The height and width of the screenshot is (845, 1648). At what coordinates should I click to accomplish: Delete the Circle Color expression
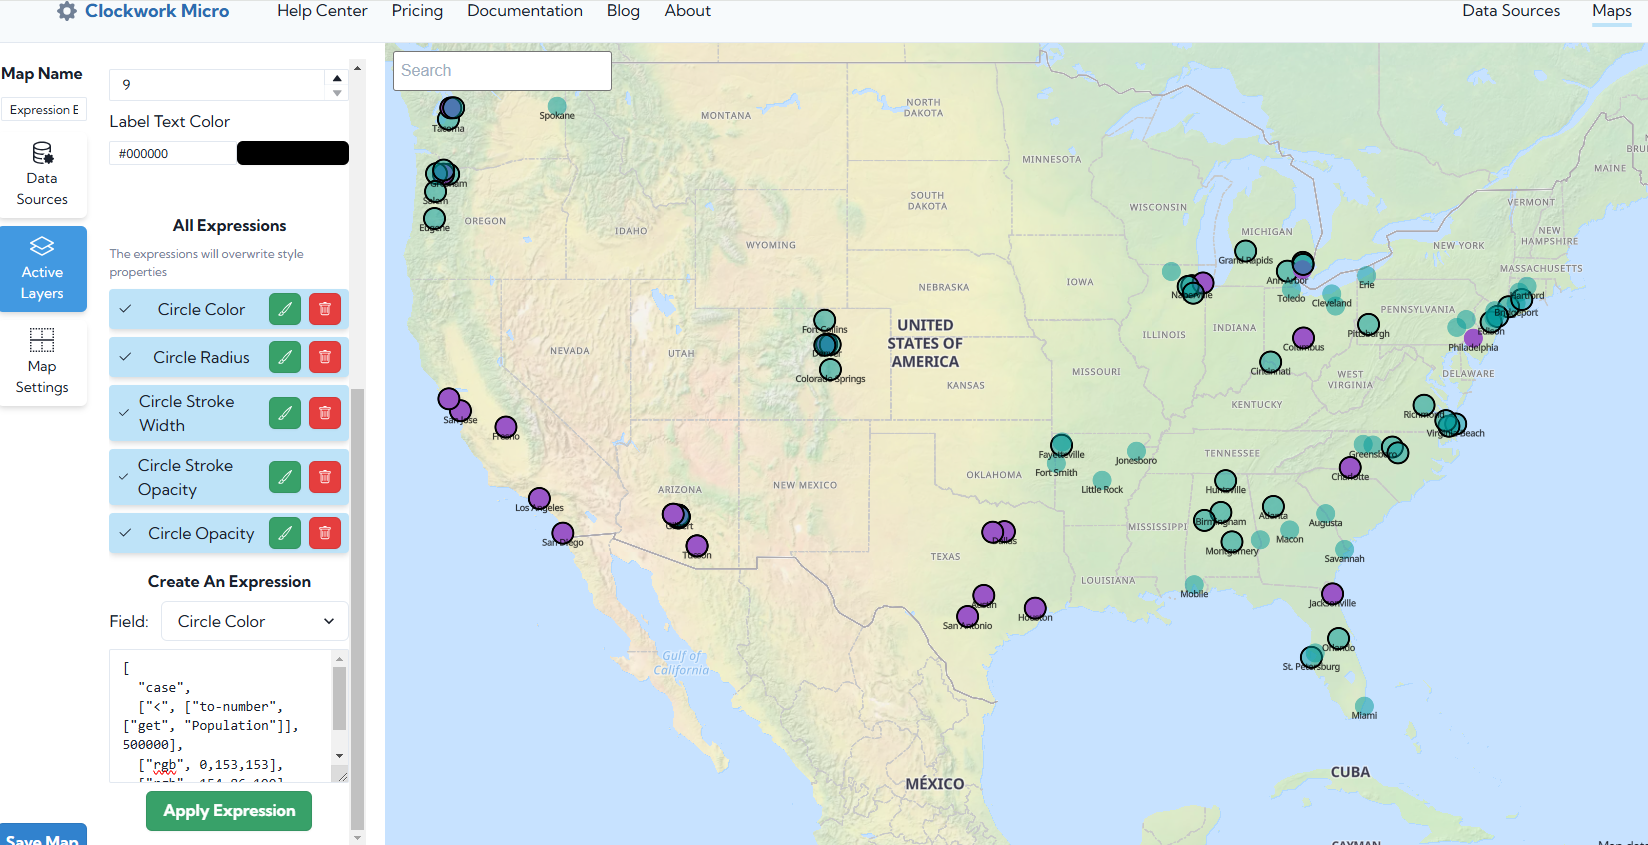(x=325, y=310)
